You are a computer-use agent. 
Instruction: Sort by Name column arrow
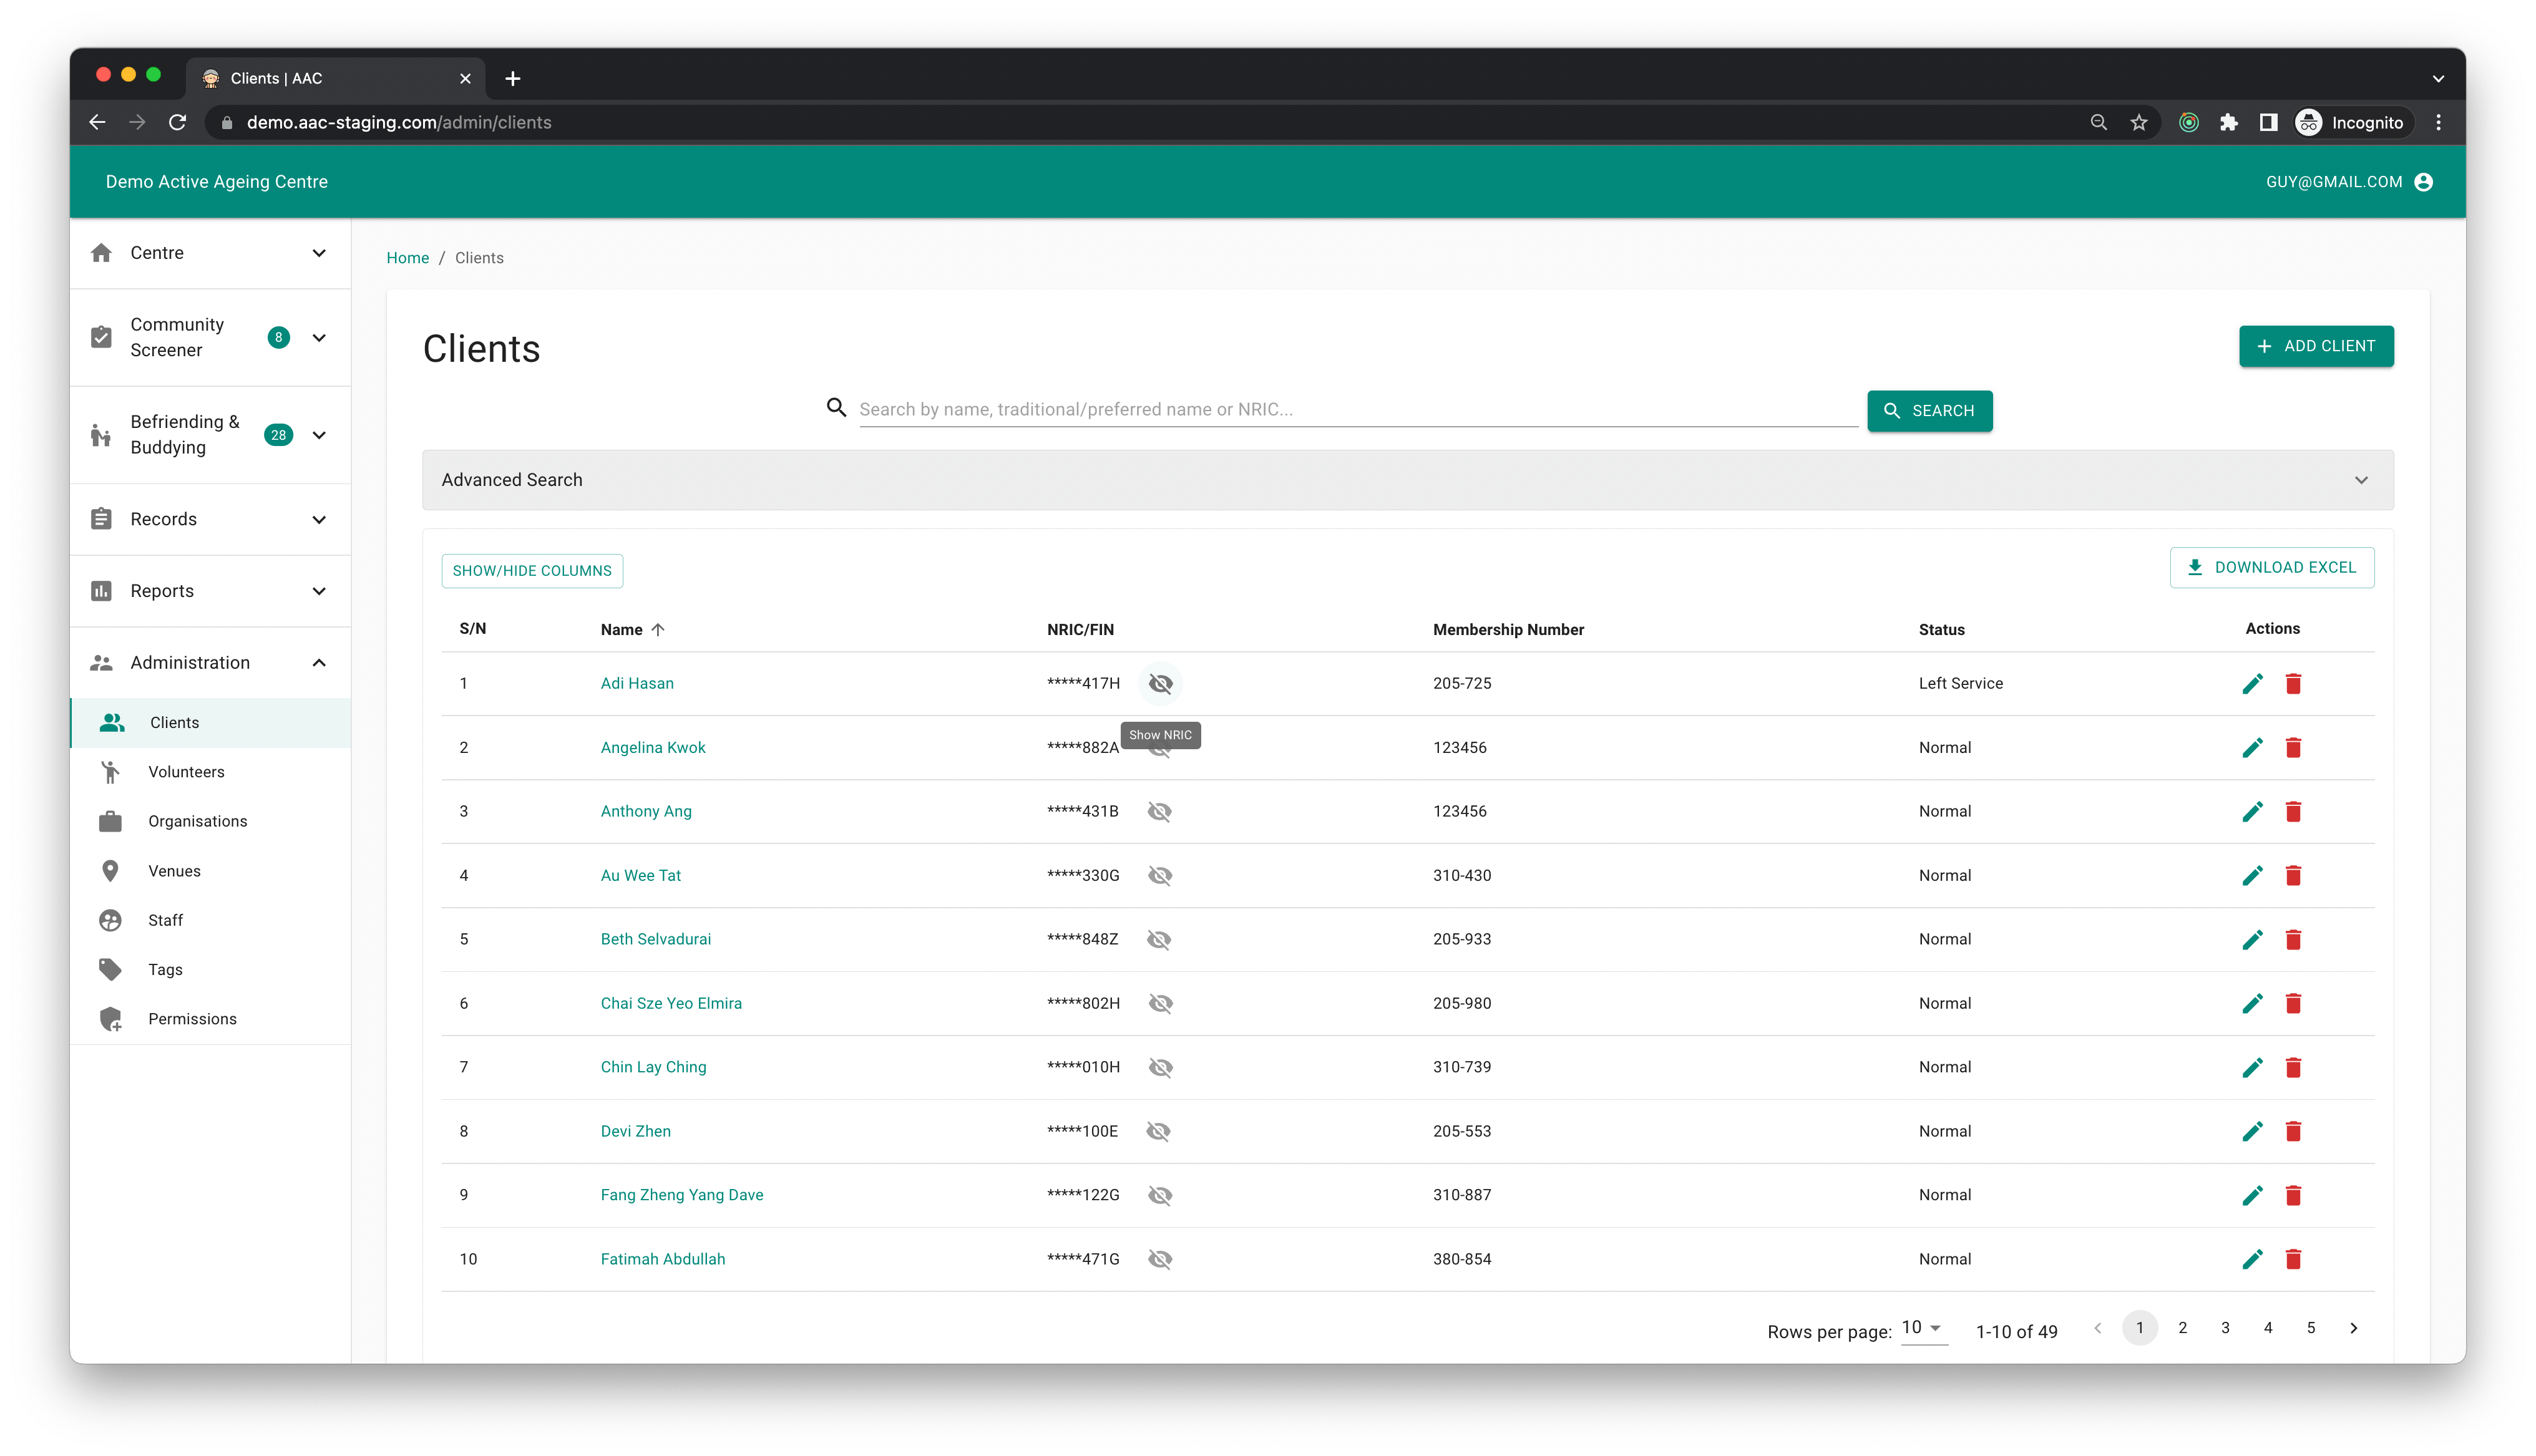click(658, 630)
